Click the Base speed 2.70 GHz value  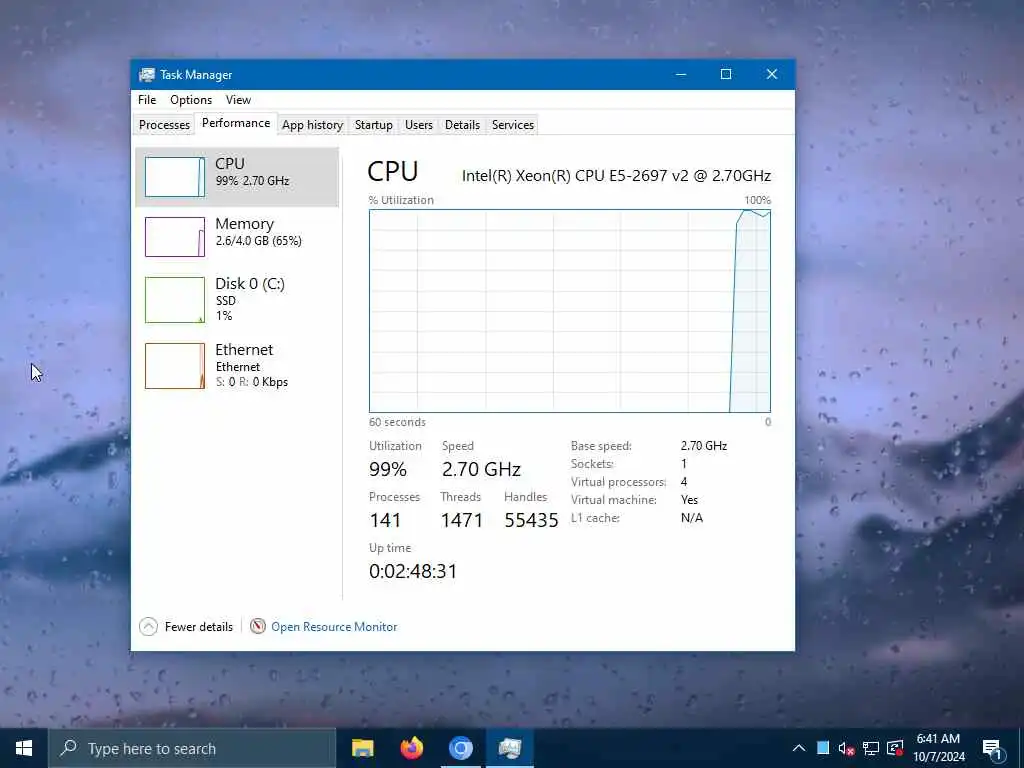tap(704, 445)
